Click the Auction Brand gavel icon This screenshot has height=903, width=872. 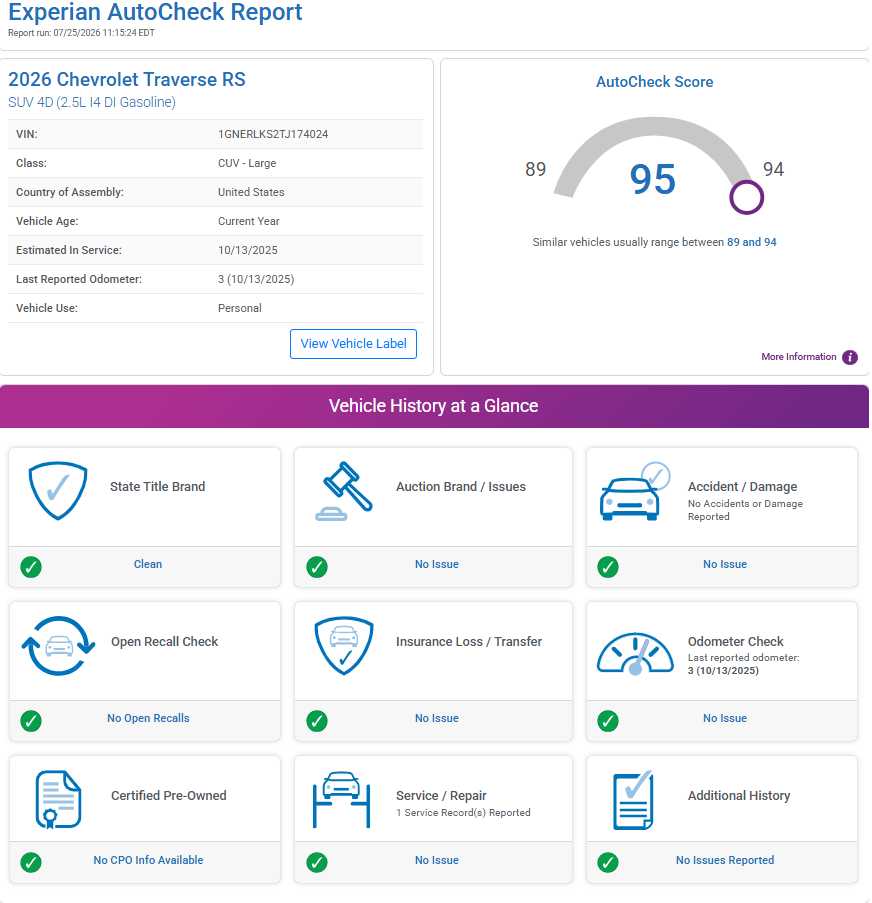click(x=344, y=491)
